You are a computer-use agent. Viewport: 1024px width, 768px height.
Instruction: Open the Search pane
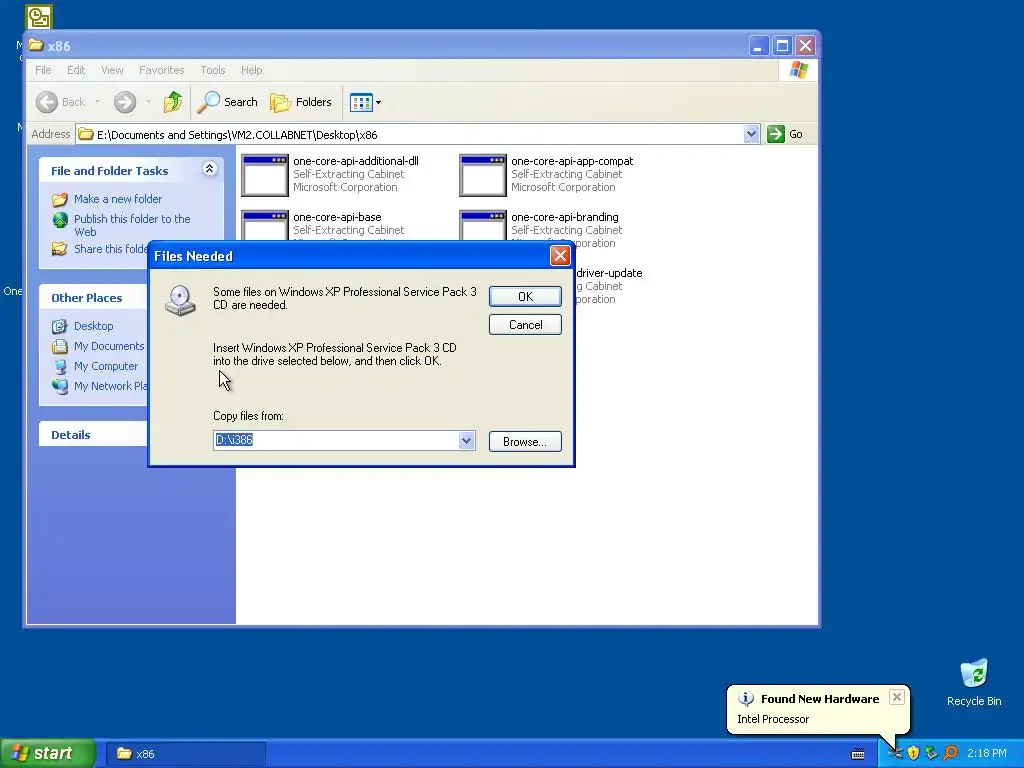pos(228,102)
